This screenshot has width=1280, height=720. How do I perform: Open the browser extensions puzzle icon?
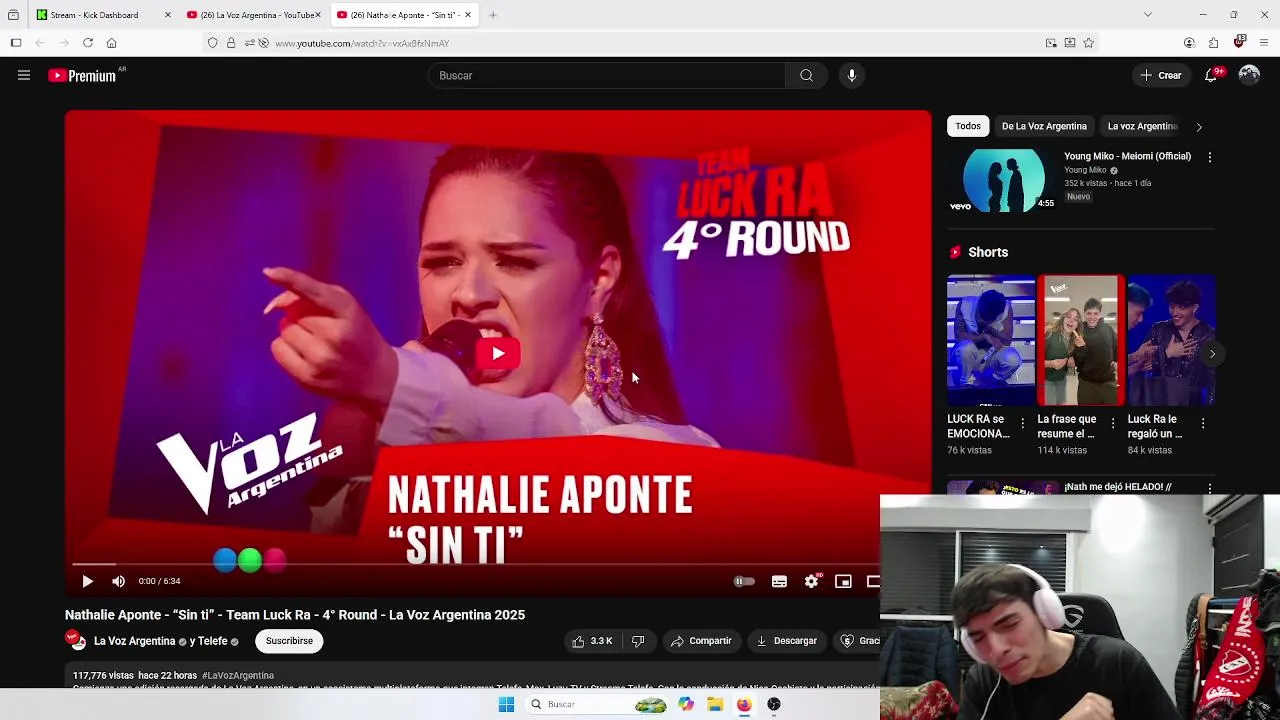click(x=1213, y=43)
